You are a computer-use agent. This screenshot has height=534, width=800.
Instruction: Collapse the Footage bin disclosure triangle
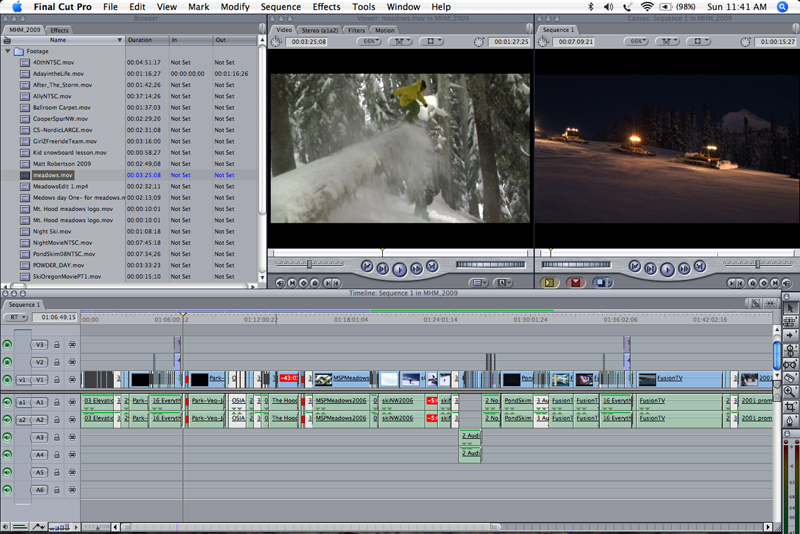tap(7, 51)
